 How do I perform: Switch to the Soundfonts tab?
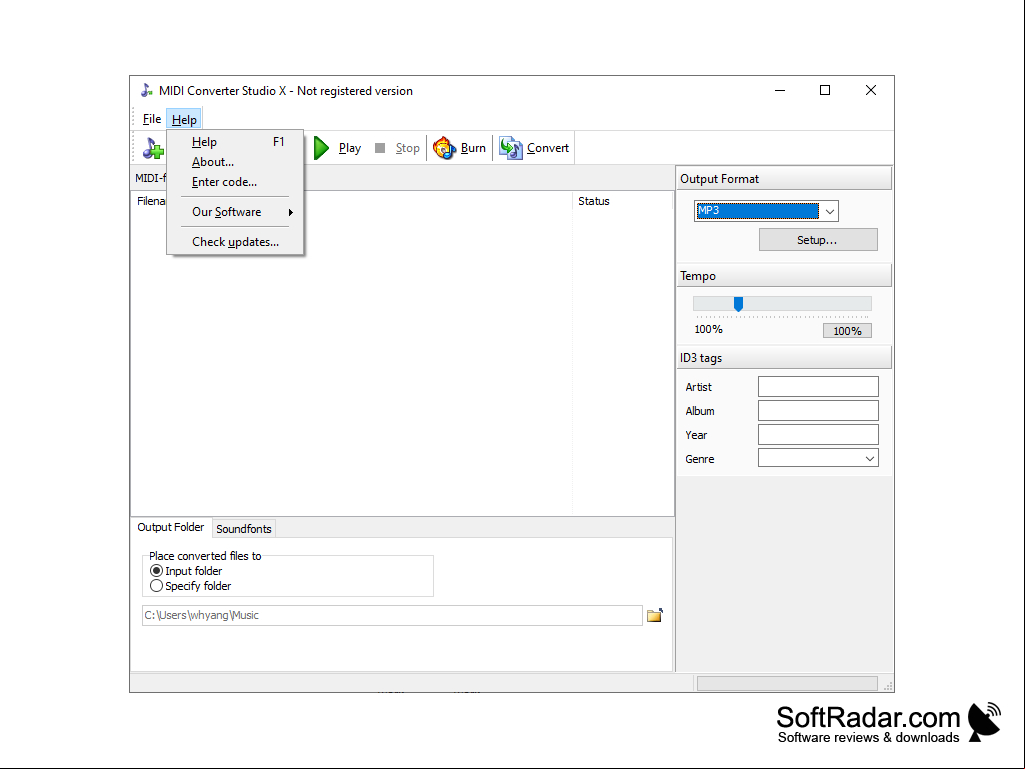[x=244, y=529]
